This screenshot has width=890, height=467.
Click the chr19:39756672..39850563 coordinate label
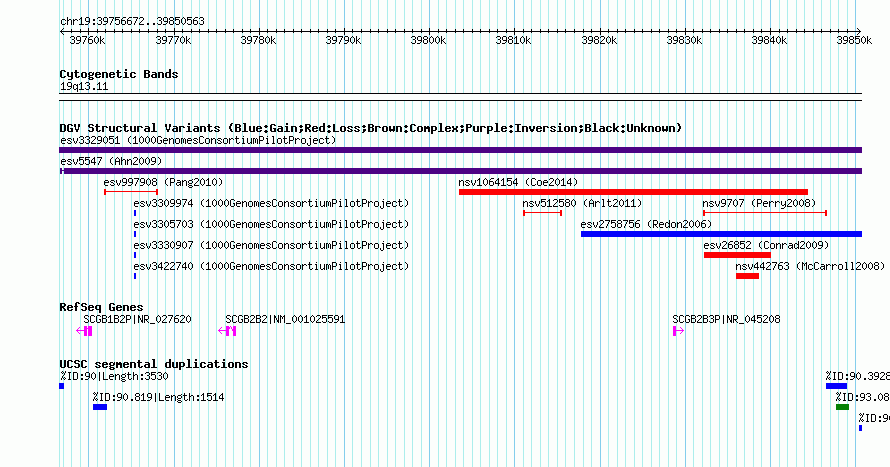tap(132, 22)
